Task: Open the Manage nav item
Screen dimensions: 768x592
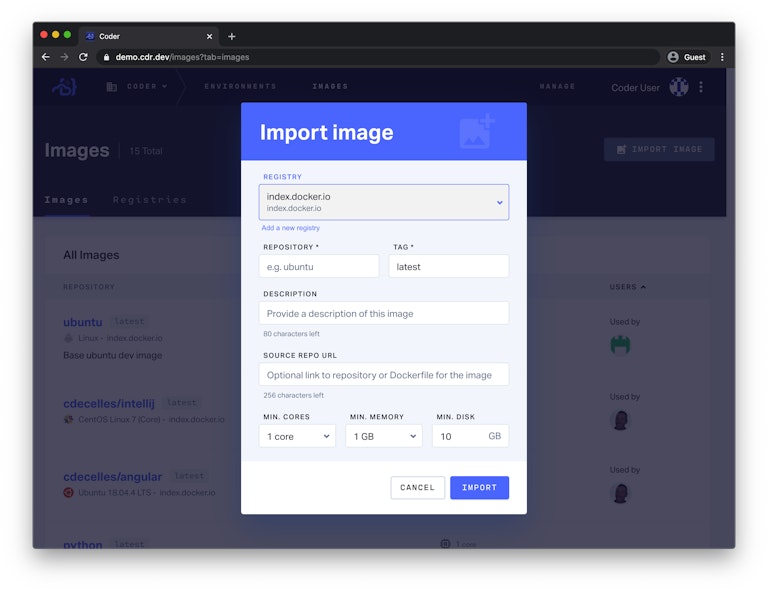Action: point(557,86)
